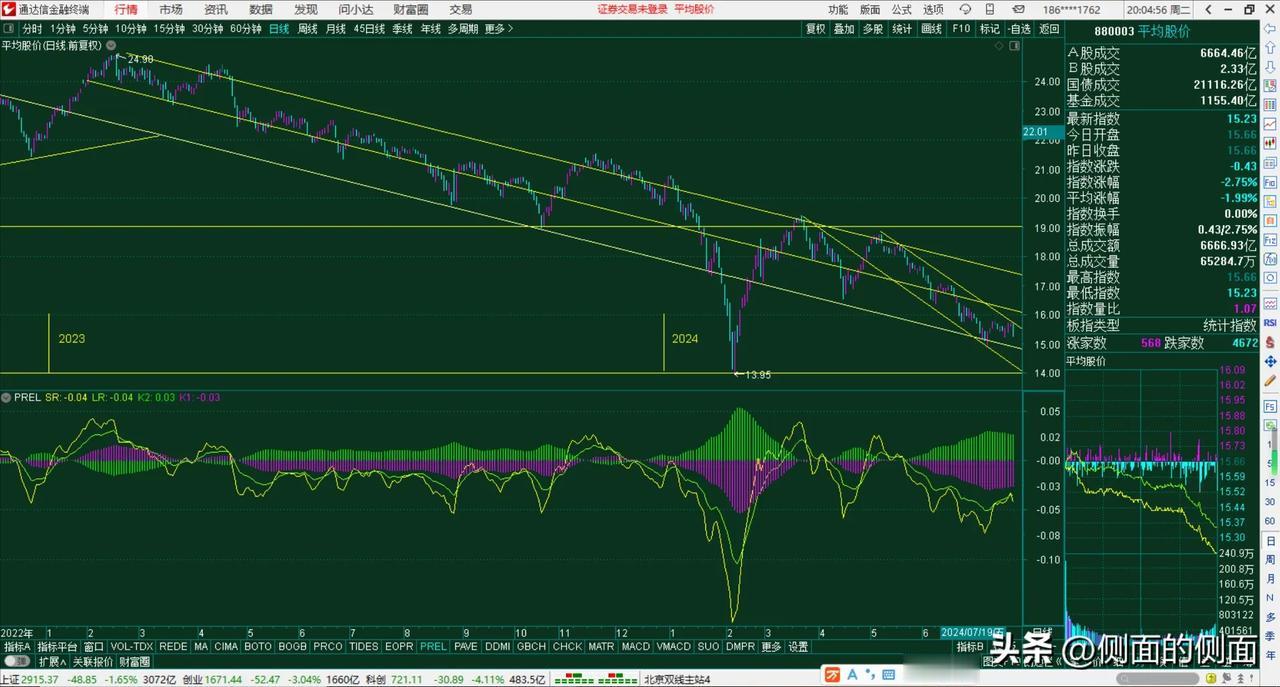Viewport: 1280px width, 687px height.
Task: Open the 问小达 menu
Action: click(x=356, y=9)
